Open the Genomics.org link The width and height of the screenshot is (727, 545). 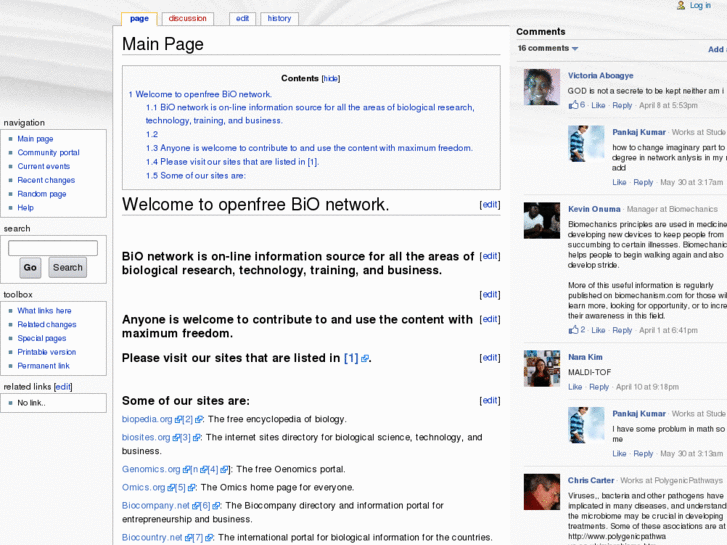click(151, 469)
